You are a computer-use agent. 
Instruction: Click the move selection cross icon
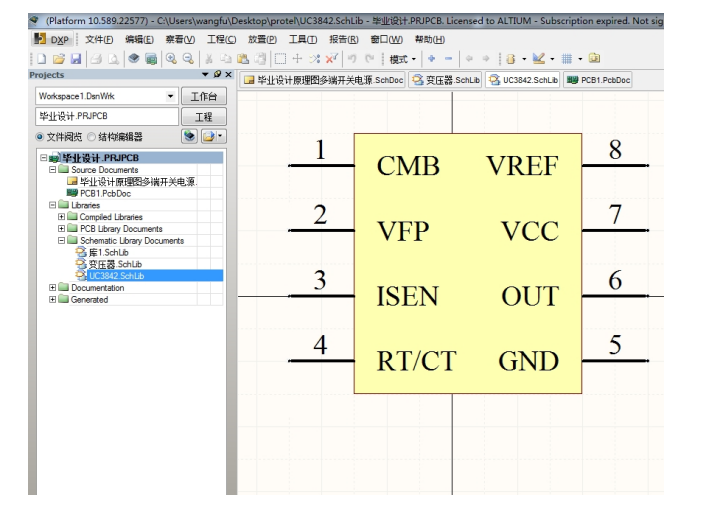point(297,59)
